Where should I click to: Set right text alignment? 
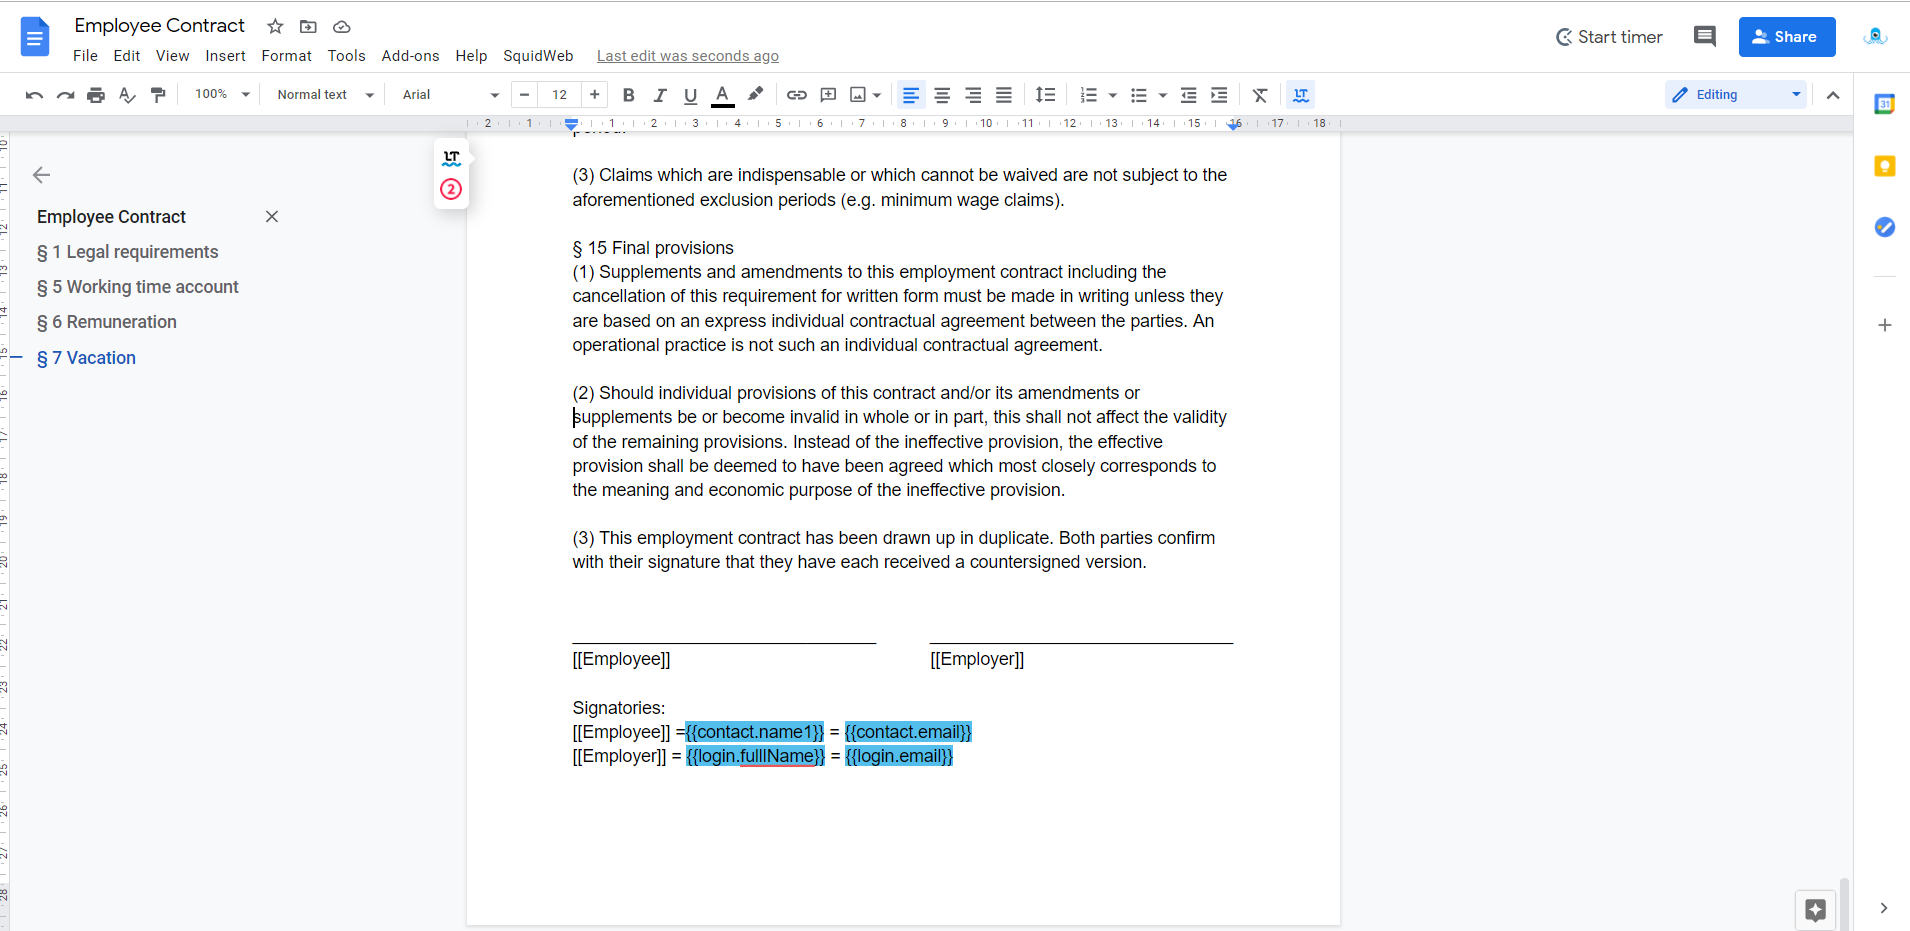(x=973, y=95)
